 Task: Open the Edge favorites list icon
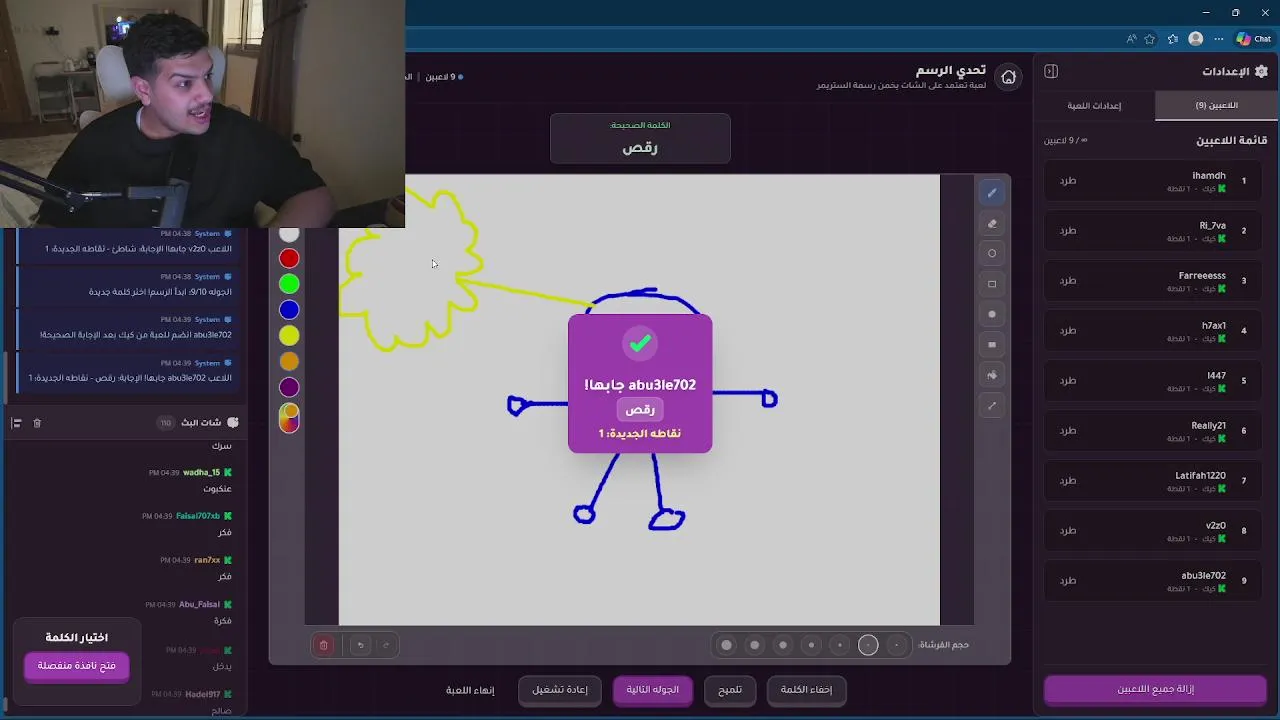click(1173, 39)
